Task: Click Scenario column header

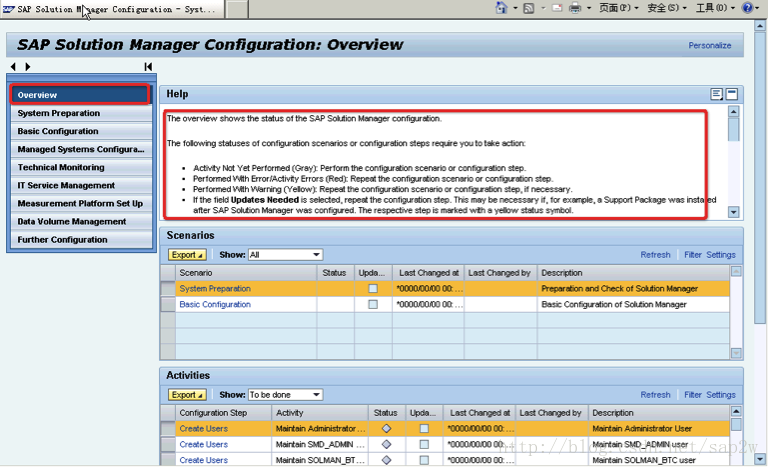Action: click(x=247, y=273)
